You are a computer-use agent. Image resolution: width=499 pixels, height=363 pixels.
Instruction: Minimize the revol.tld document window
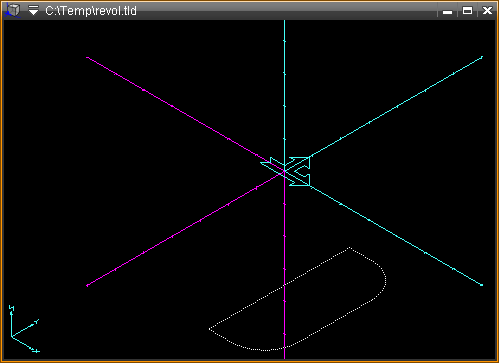(x=447, y=11)
